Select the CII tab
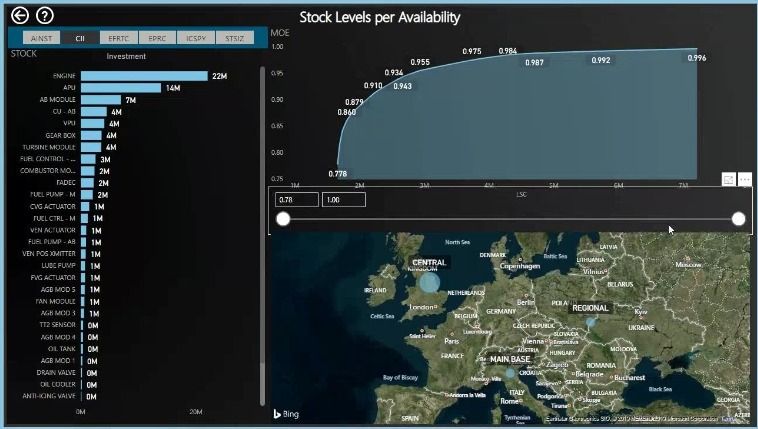The height and width of the screenshot is (429, 758). (80, 38)
